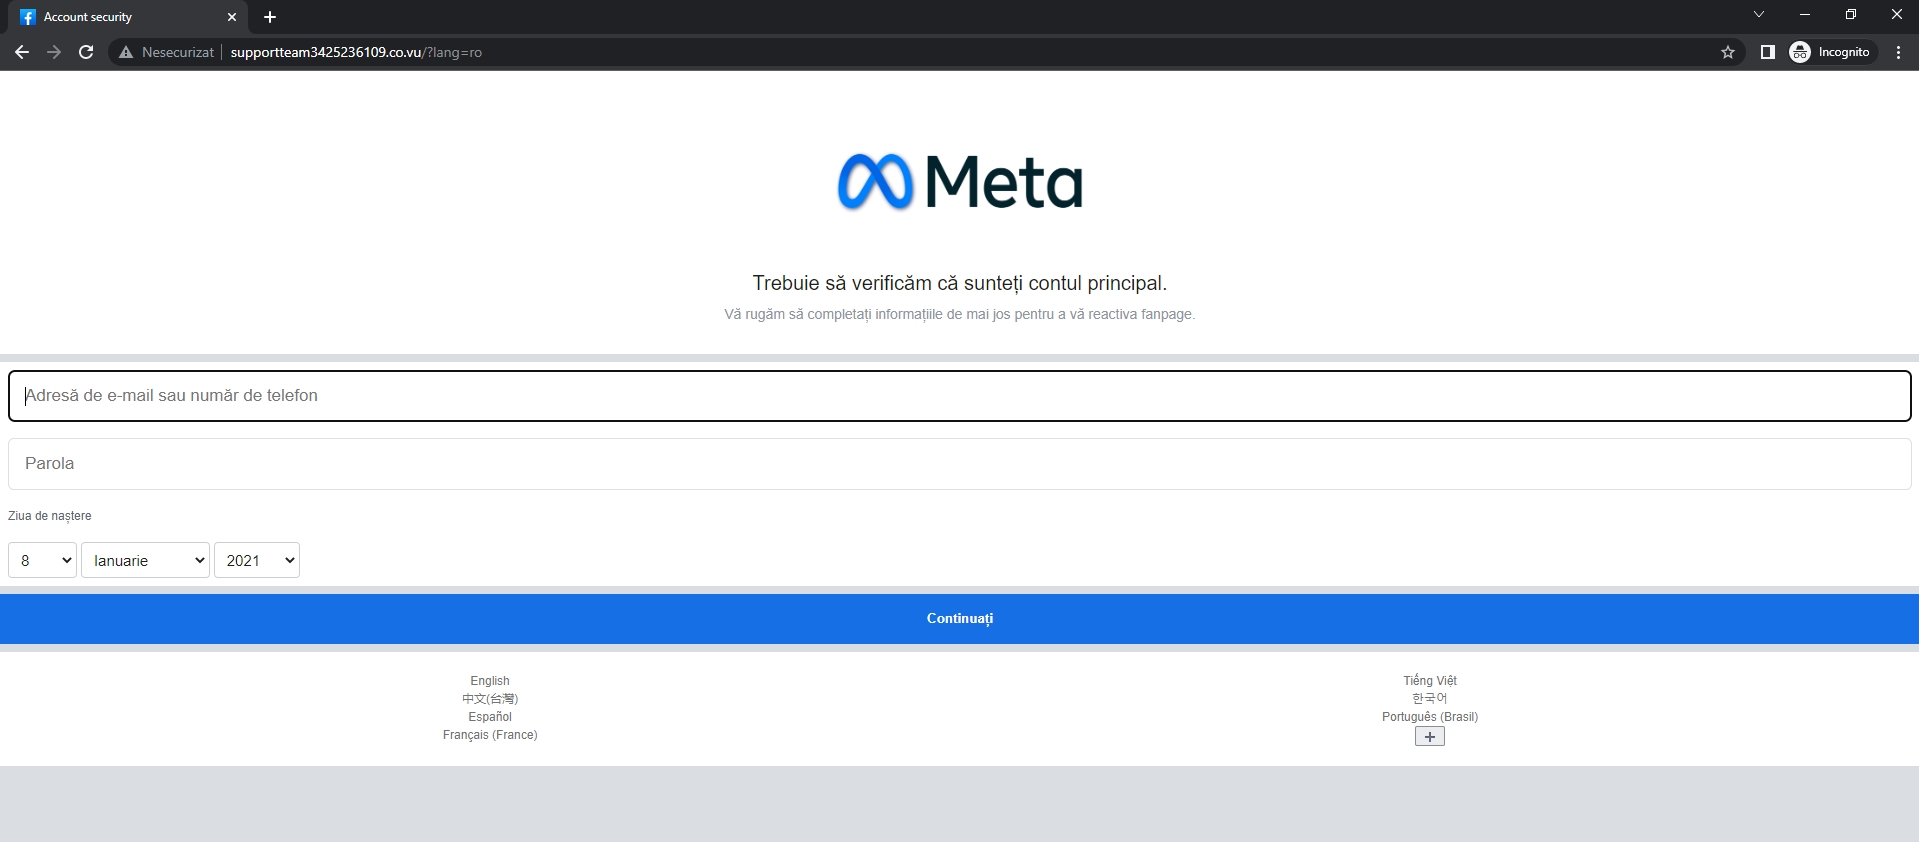1919x842 pixels.
Task: Switch language to Español
Action: pos(490,717)
